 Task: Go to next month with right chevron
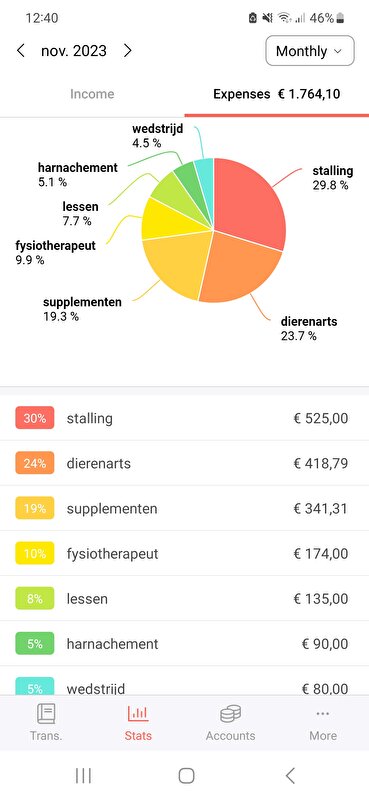click(x=128, y=51)
